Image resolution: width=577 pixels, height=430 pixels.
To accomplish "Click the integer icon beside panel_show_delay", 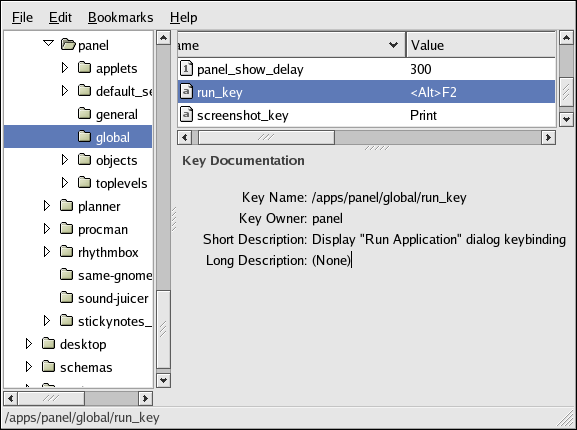I will click(186, 68).
